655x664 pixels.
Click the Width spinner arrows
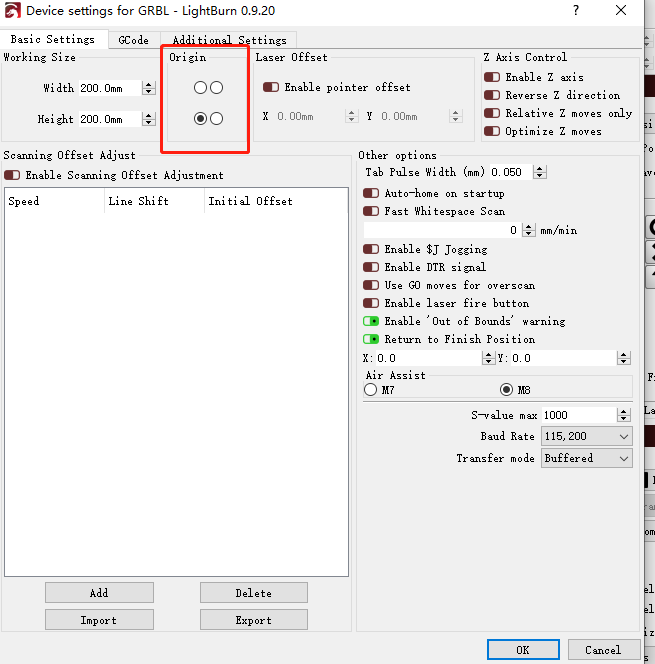tap(149, 88)
